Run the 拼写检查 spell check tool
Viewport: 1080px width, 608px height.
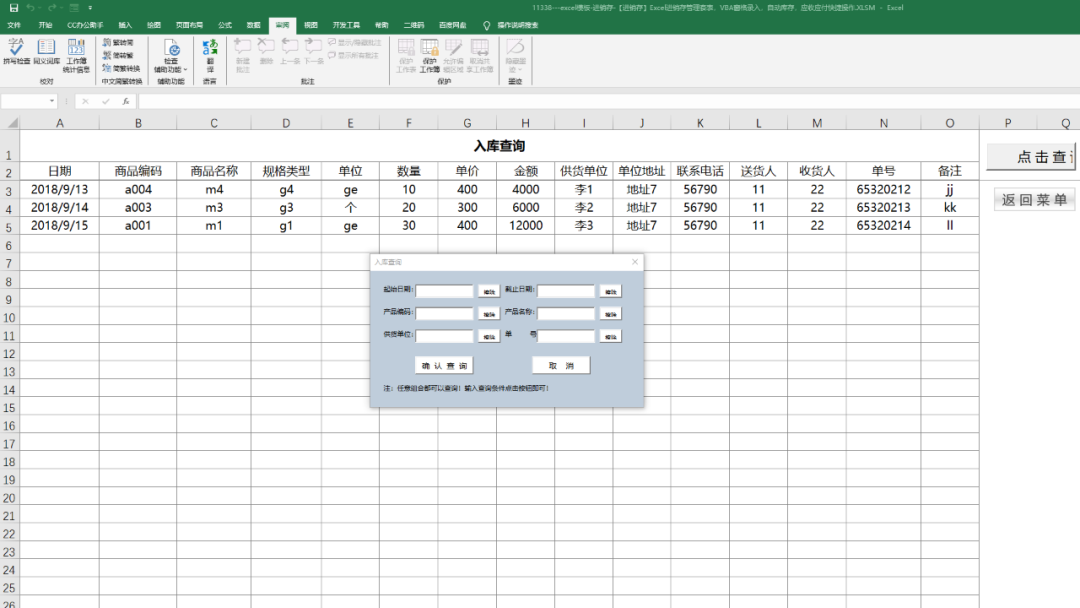(x=17, y=52)
